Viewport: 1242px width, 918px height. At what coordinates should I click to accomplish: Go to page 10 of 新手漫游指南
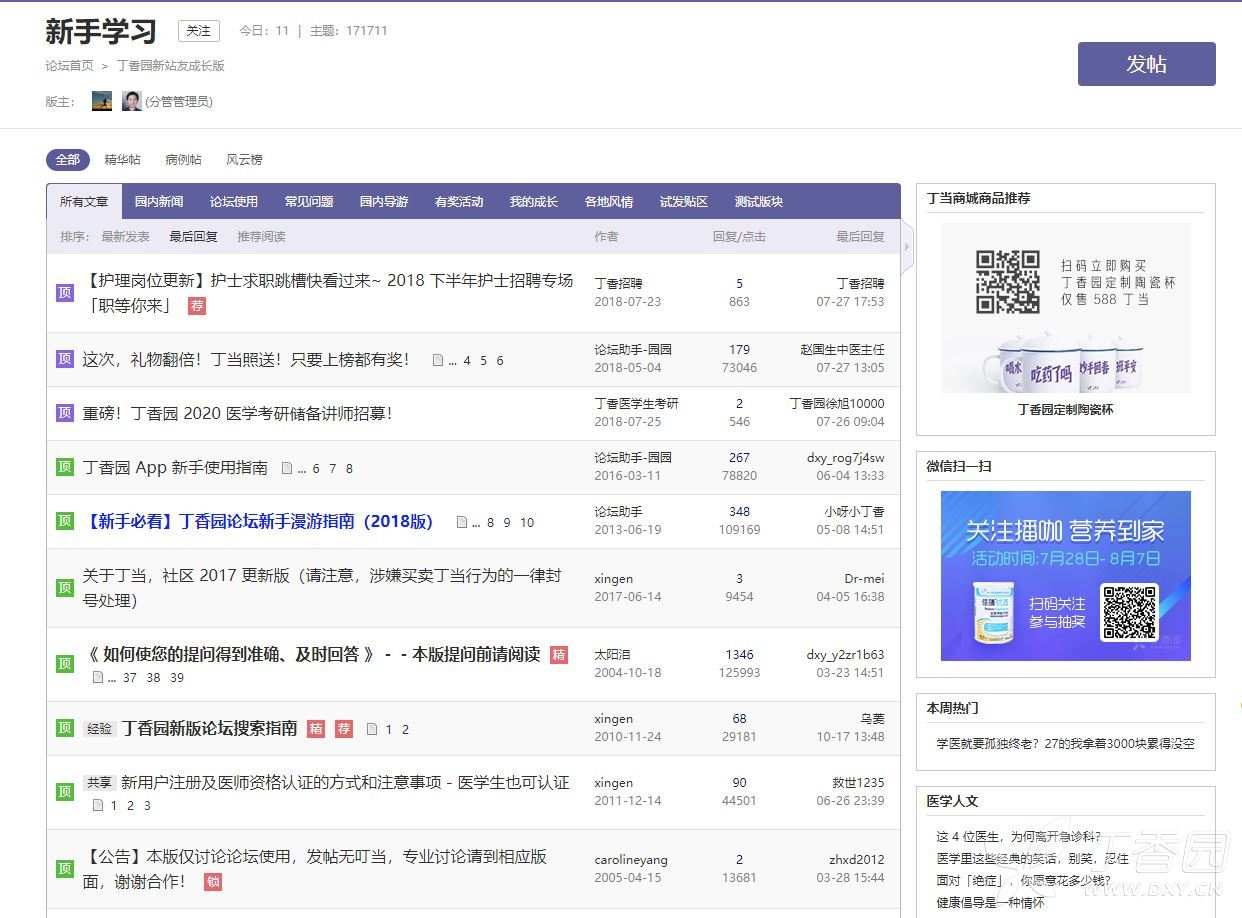(x=527, y=522)
